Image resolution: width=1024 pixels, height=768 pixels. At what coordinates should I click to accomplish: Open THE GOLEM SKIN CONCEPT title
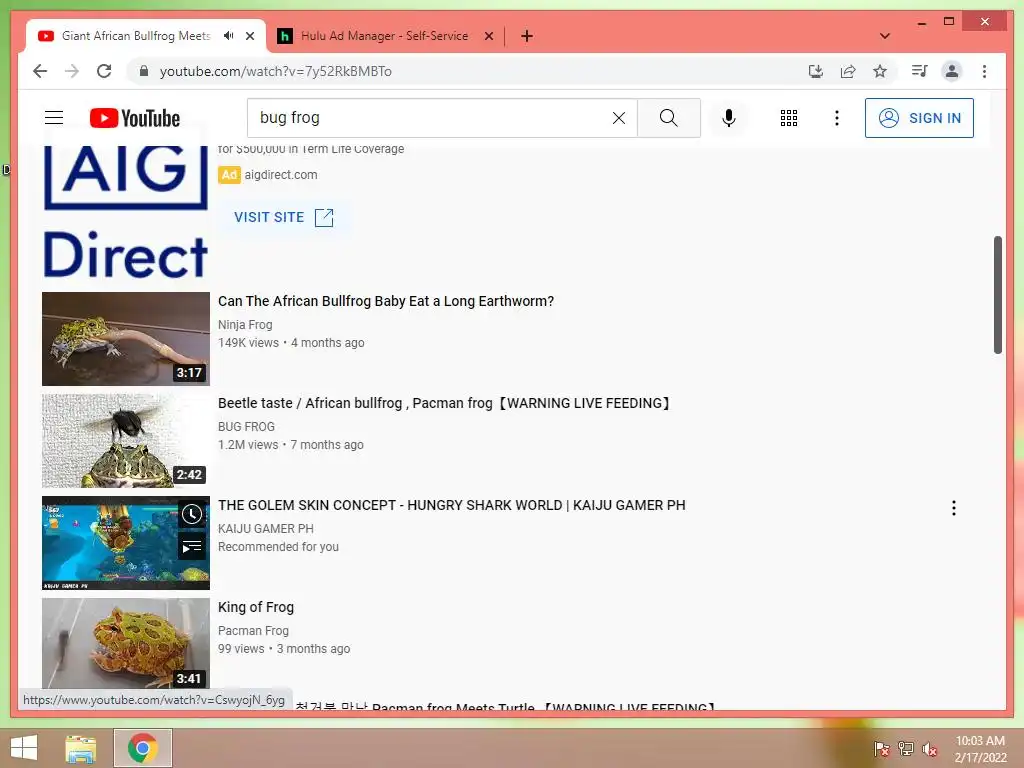click(x=452, y=505)
